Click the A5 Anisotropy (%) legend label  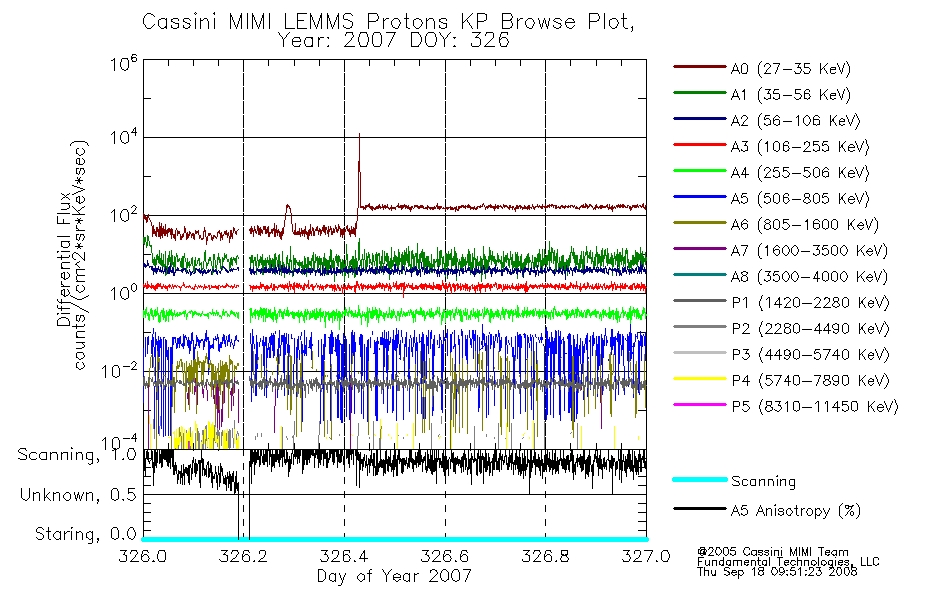click(796, 511)
